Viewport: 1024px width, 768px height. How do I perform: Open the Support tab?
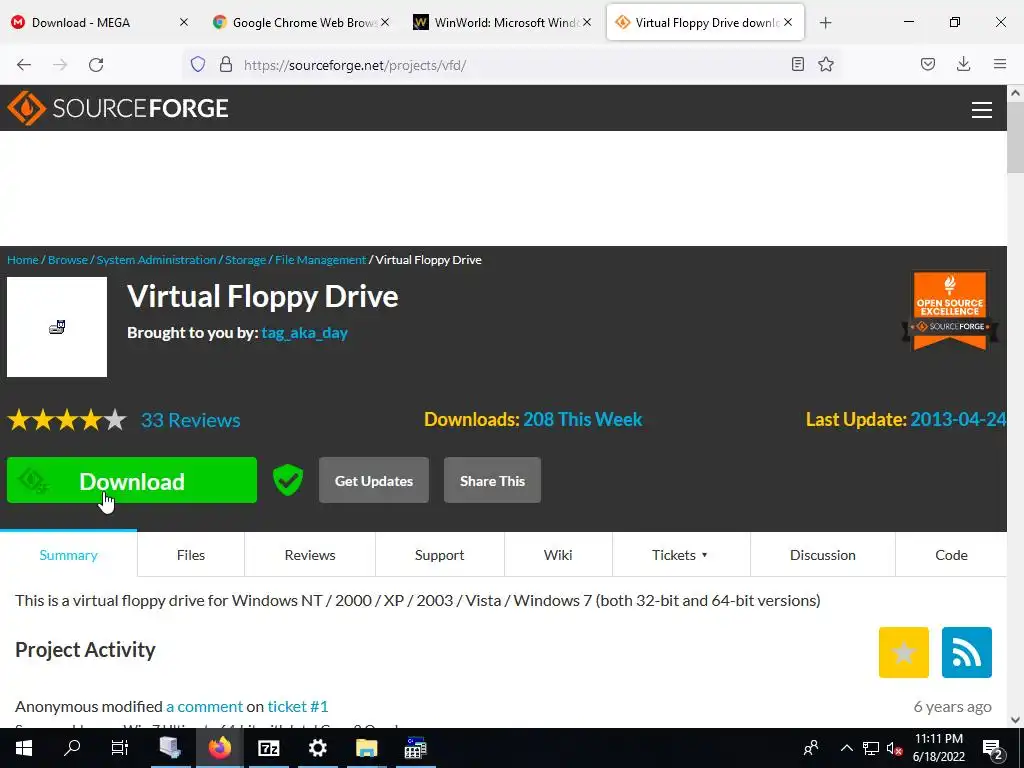(x=440, y=554)
